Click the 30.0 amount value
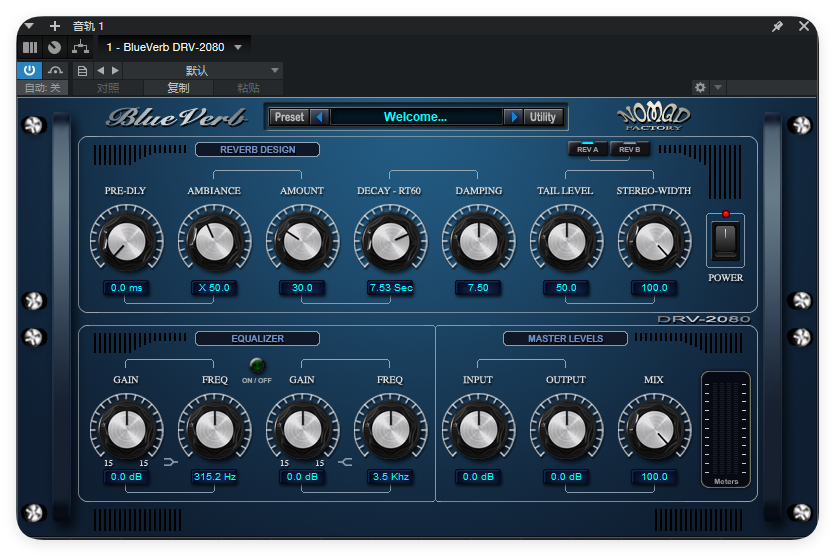This screenshot has width=835, height=556. pos(302,288)
